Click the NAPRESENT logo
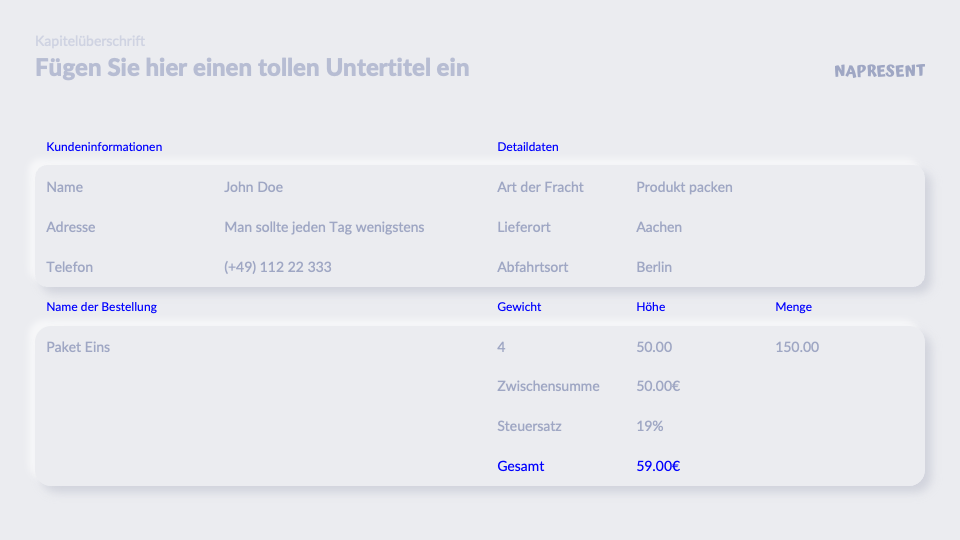This screenshot has width=960, height=540. coord(879,71)
